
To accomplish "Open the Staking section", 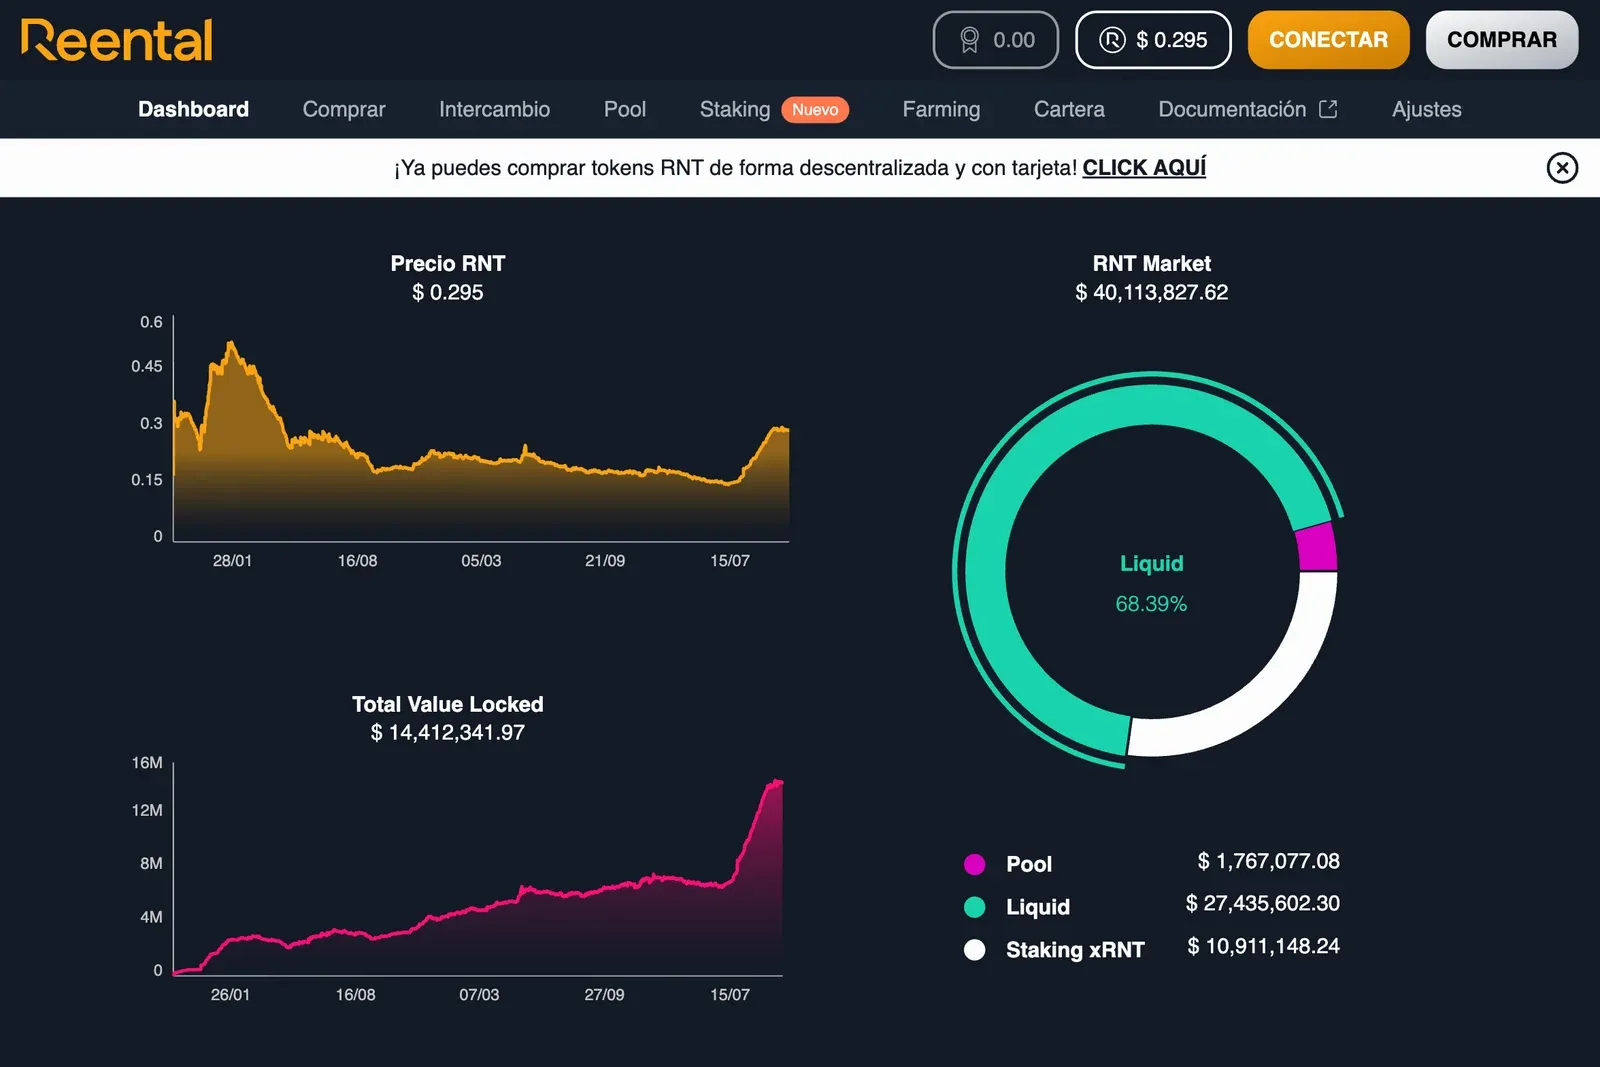I will point(735,109).
